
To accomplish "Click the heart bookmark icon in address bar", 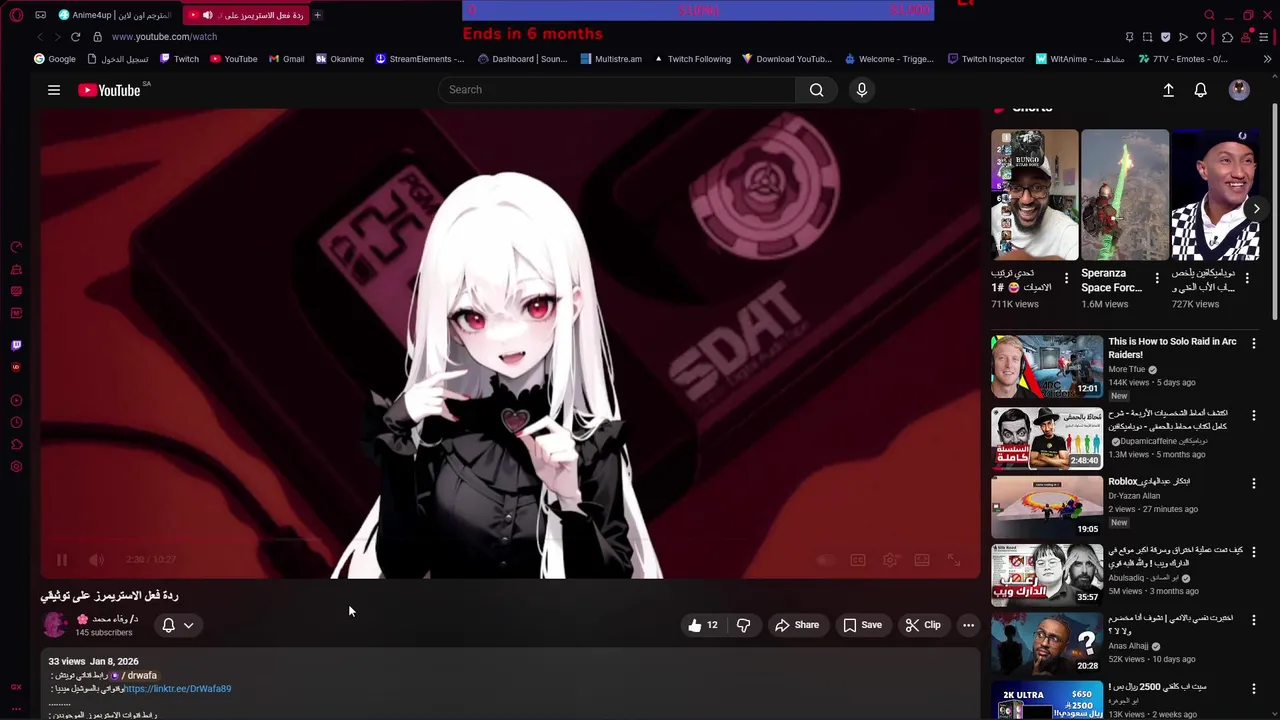I will [1201, 37].
